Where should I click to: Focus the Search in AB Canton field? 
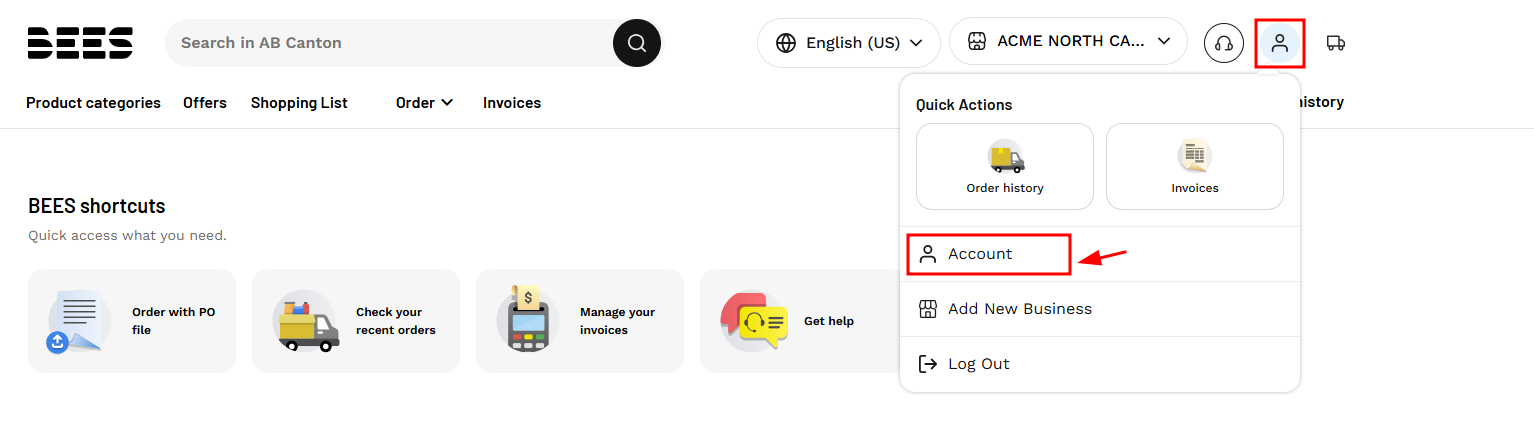(390, 43)
